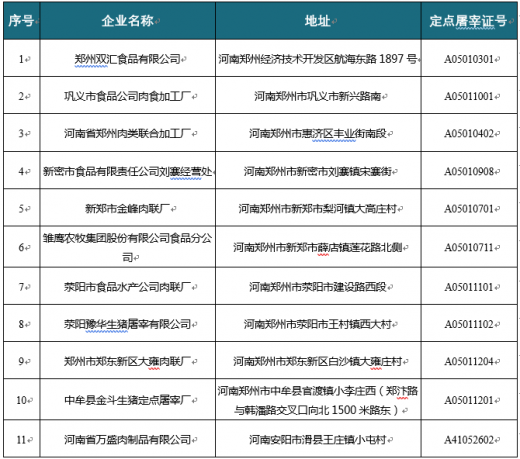Screen dimensions: 520x459
Task: Select the cell 郑州双汇食品有限公司
Action: click(x=128, y=59)
